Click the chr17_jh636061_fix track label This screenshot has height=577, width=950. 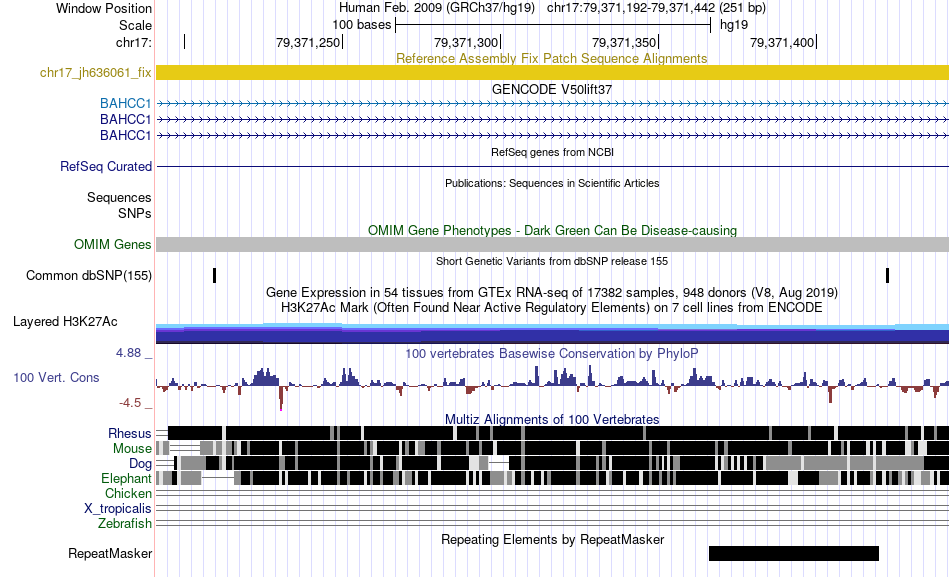click(x=95, y=73)
